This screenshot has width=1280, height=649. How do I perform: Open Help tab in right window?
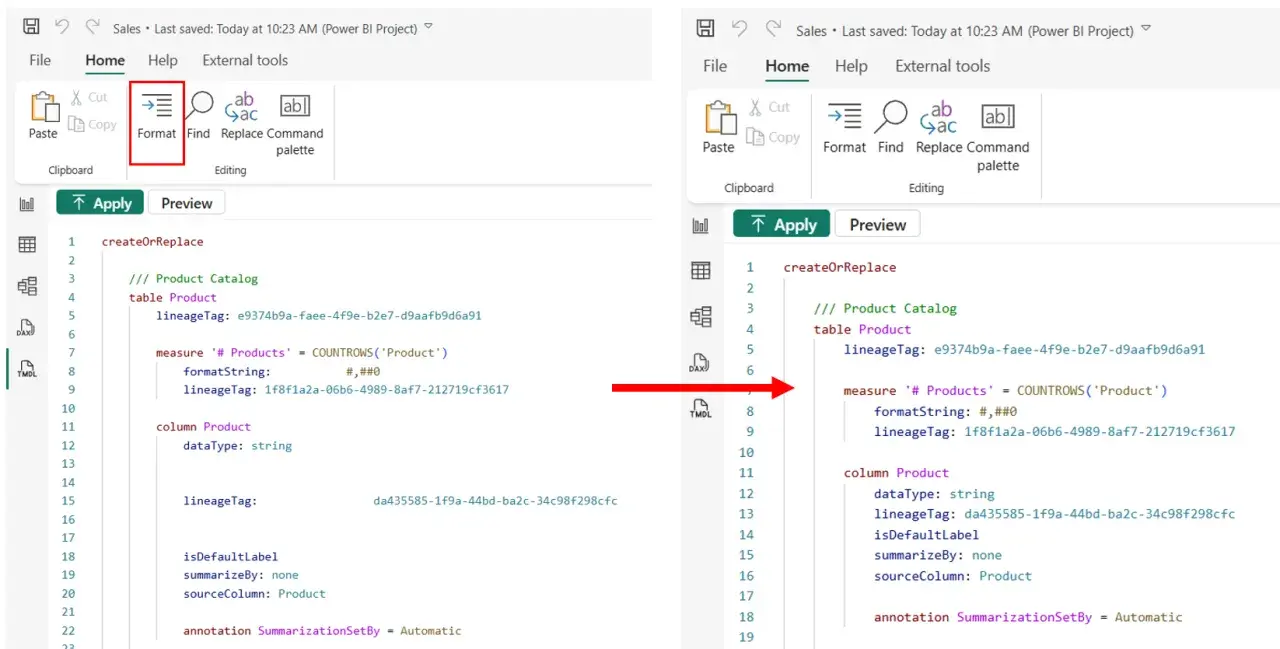(x=851, y=66)
